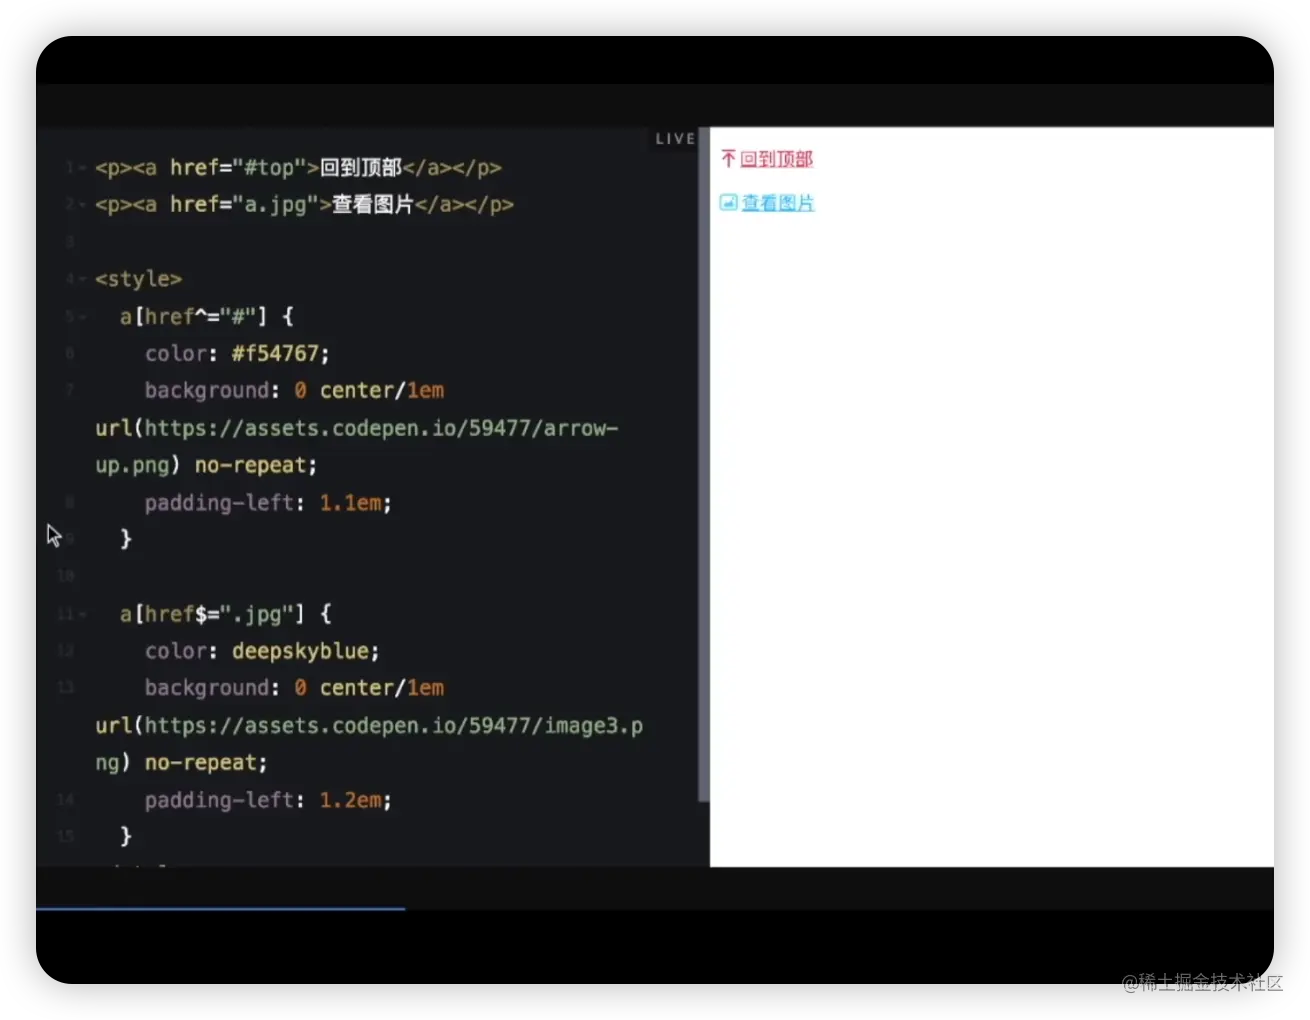1310x1020 pixels.
Task: Click the padding-left: 1.2em declaration
Action: [268, 800]
